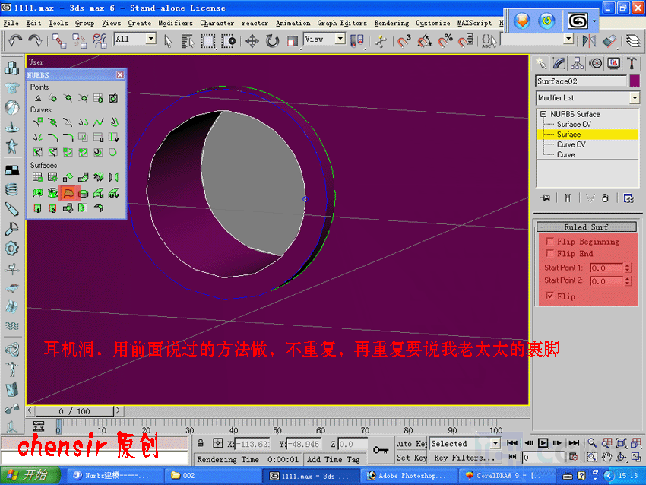
Task: Click the Key Filters button
Action: [463, 457]
